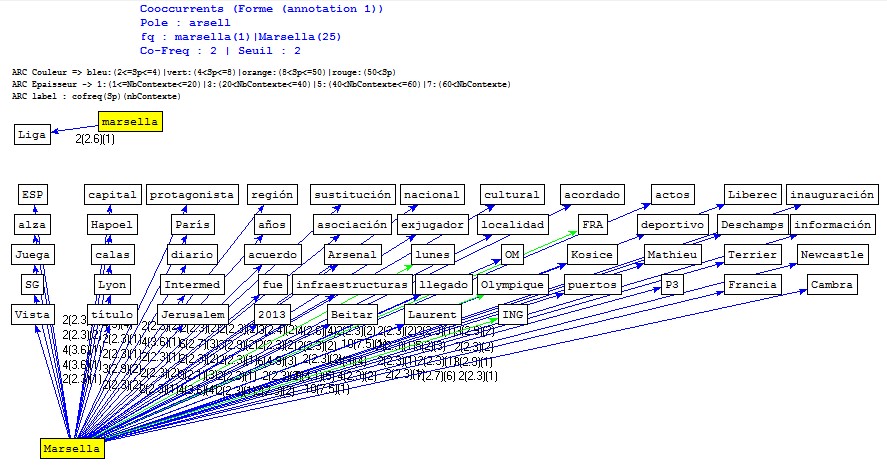Click the 'ARC Epaisseur' legend line
The width and height of the screenshot is (887, 475).
(261, 84)
